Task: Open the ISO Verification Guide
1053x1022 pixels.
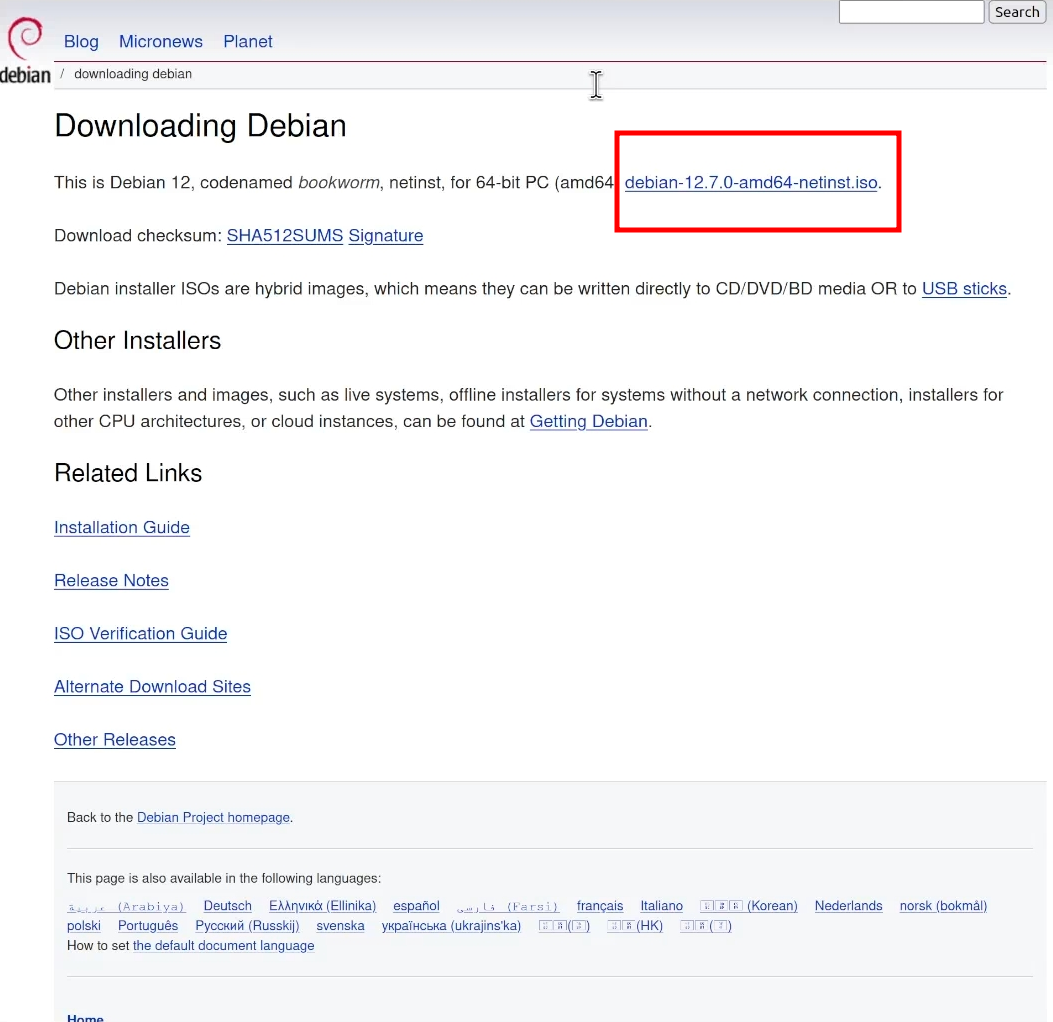Action: 140,633
